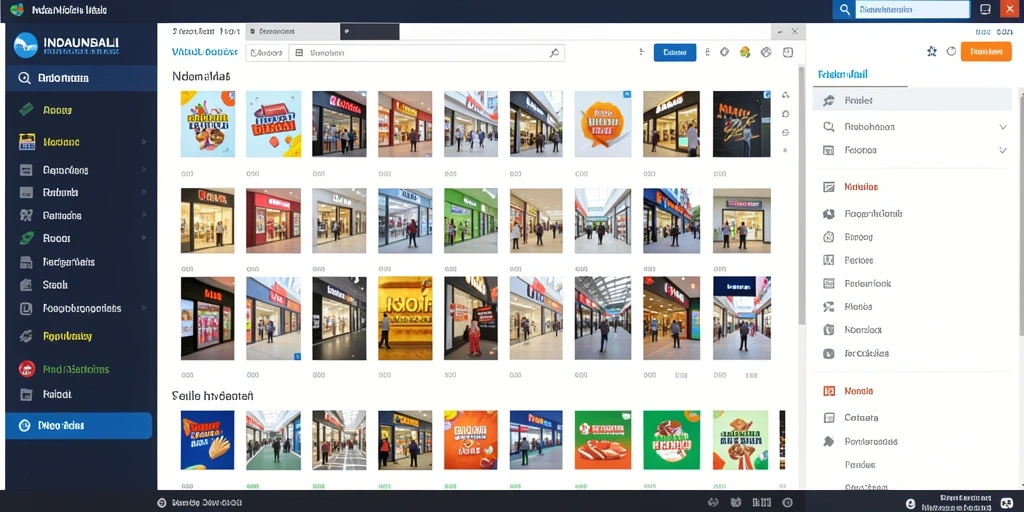Open the highlighted search item in the left sidebar

(81, 78)
